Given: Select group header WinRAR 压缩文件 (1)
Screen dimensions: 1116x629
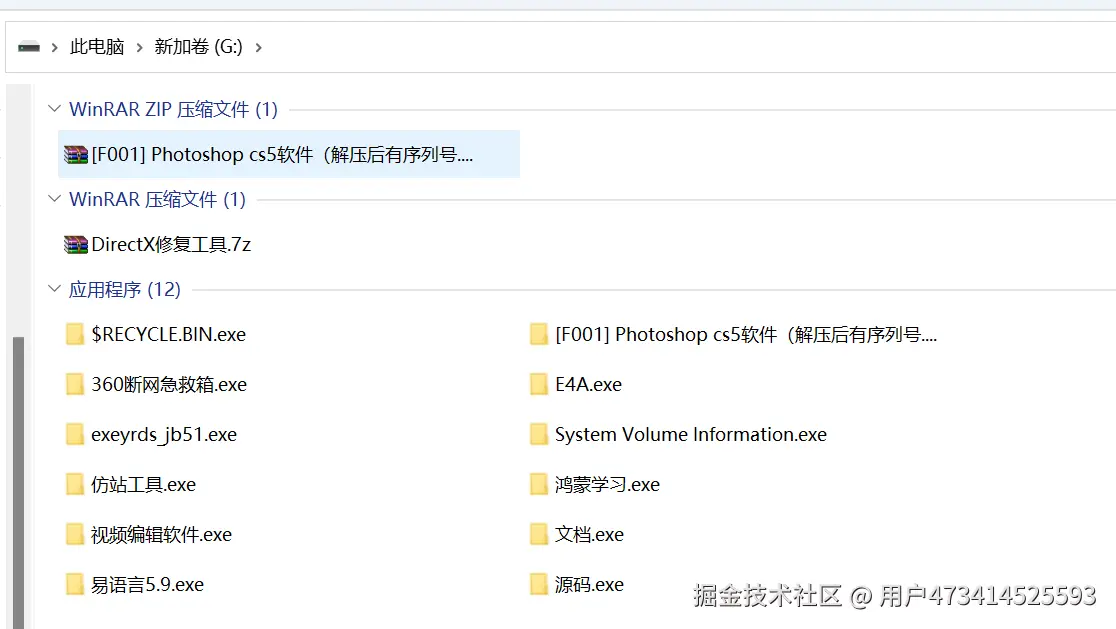Looking at the screenshot, I should pos(157,199).
